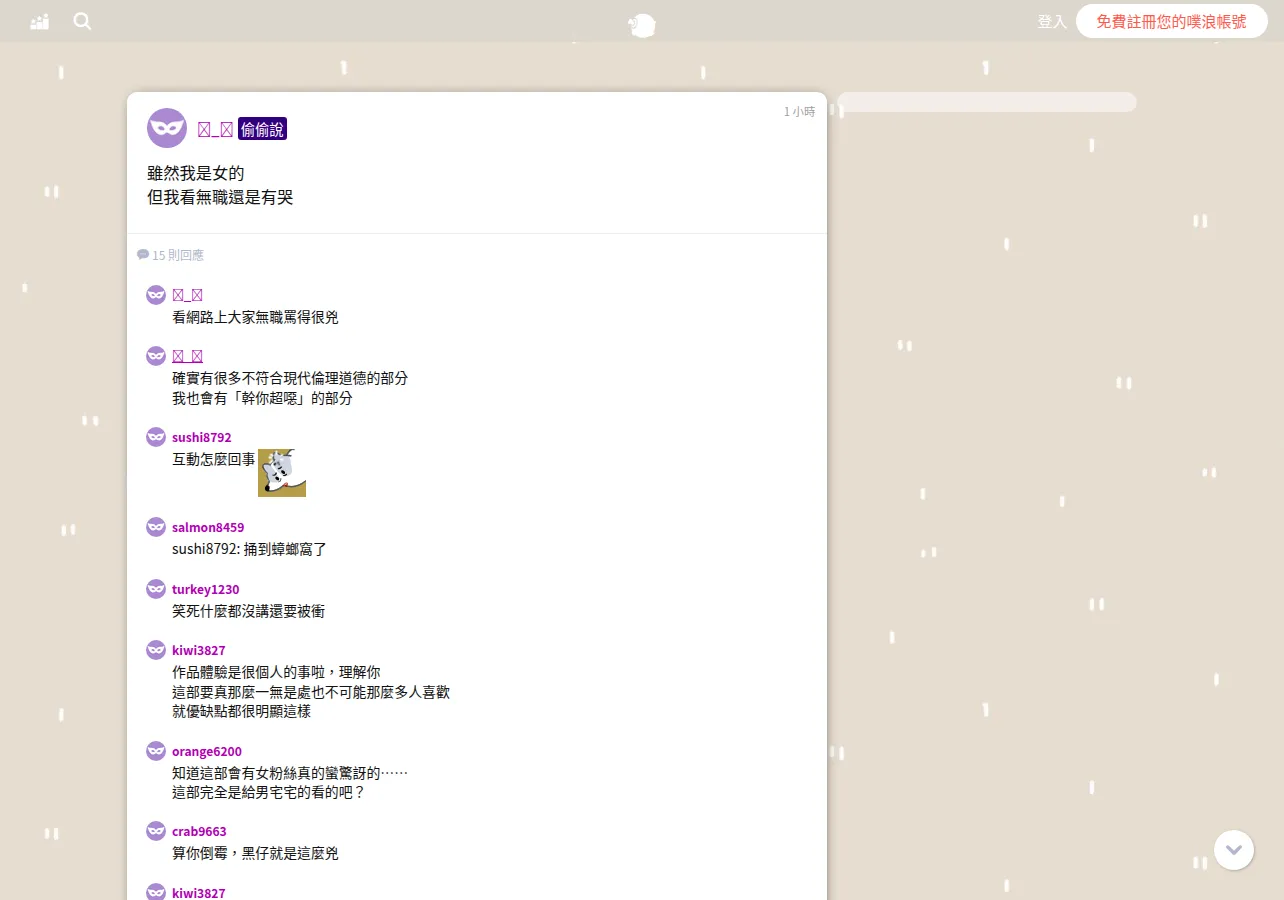The image size is (1284, 900).
Task: Click the 1 小時 post timestamp
Action: click(x=799, y=112)
